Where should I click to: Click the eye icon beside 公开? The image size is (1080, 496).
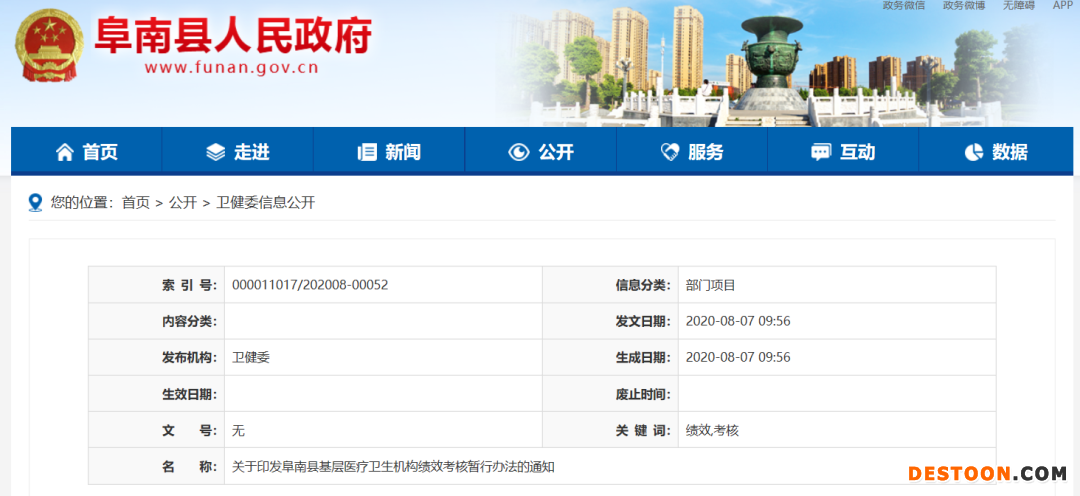[x=518, y=152]
